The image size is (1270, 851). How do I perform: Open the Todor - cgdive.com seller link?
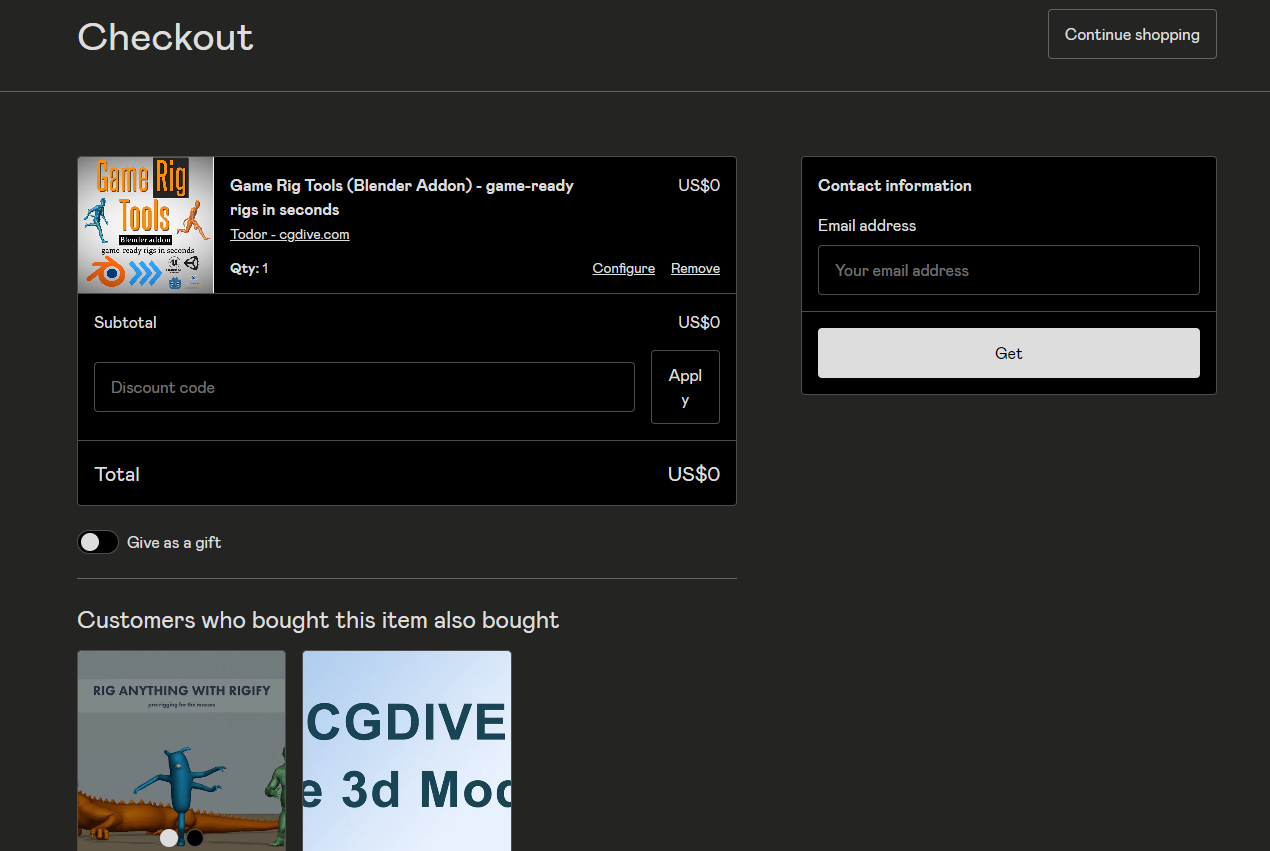pyautogui.click(x=290, y=235)
